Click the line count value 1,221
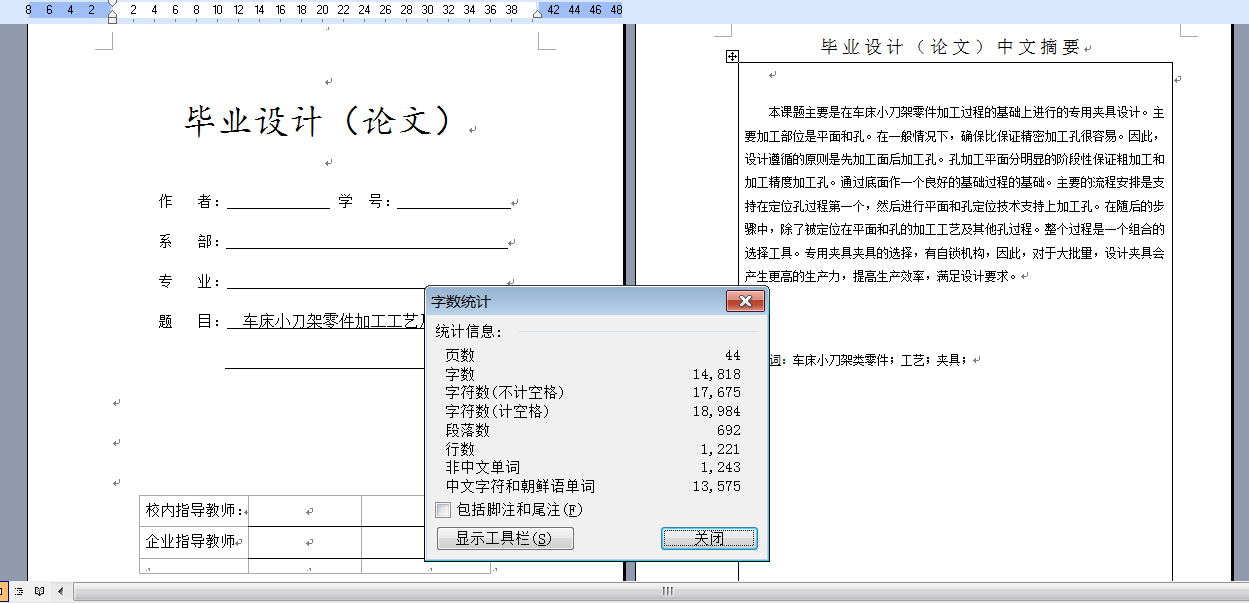The height and width of the screenshot is (603, 1249). (x=720, y=449)
